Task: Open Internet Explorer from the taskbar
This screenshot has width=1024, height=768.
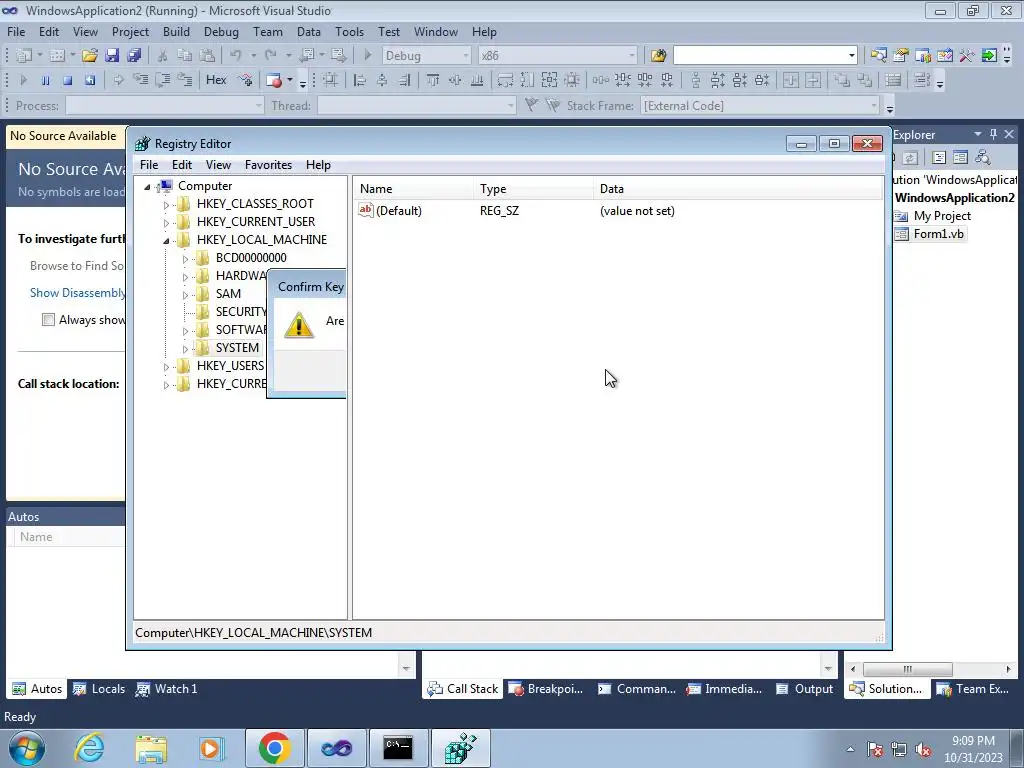Action: click(89, 748)
